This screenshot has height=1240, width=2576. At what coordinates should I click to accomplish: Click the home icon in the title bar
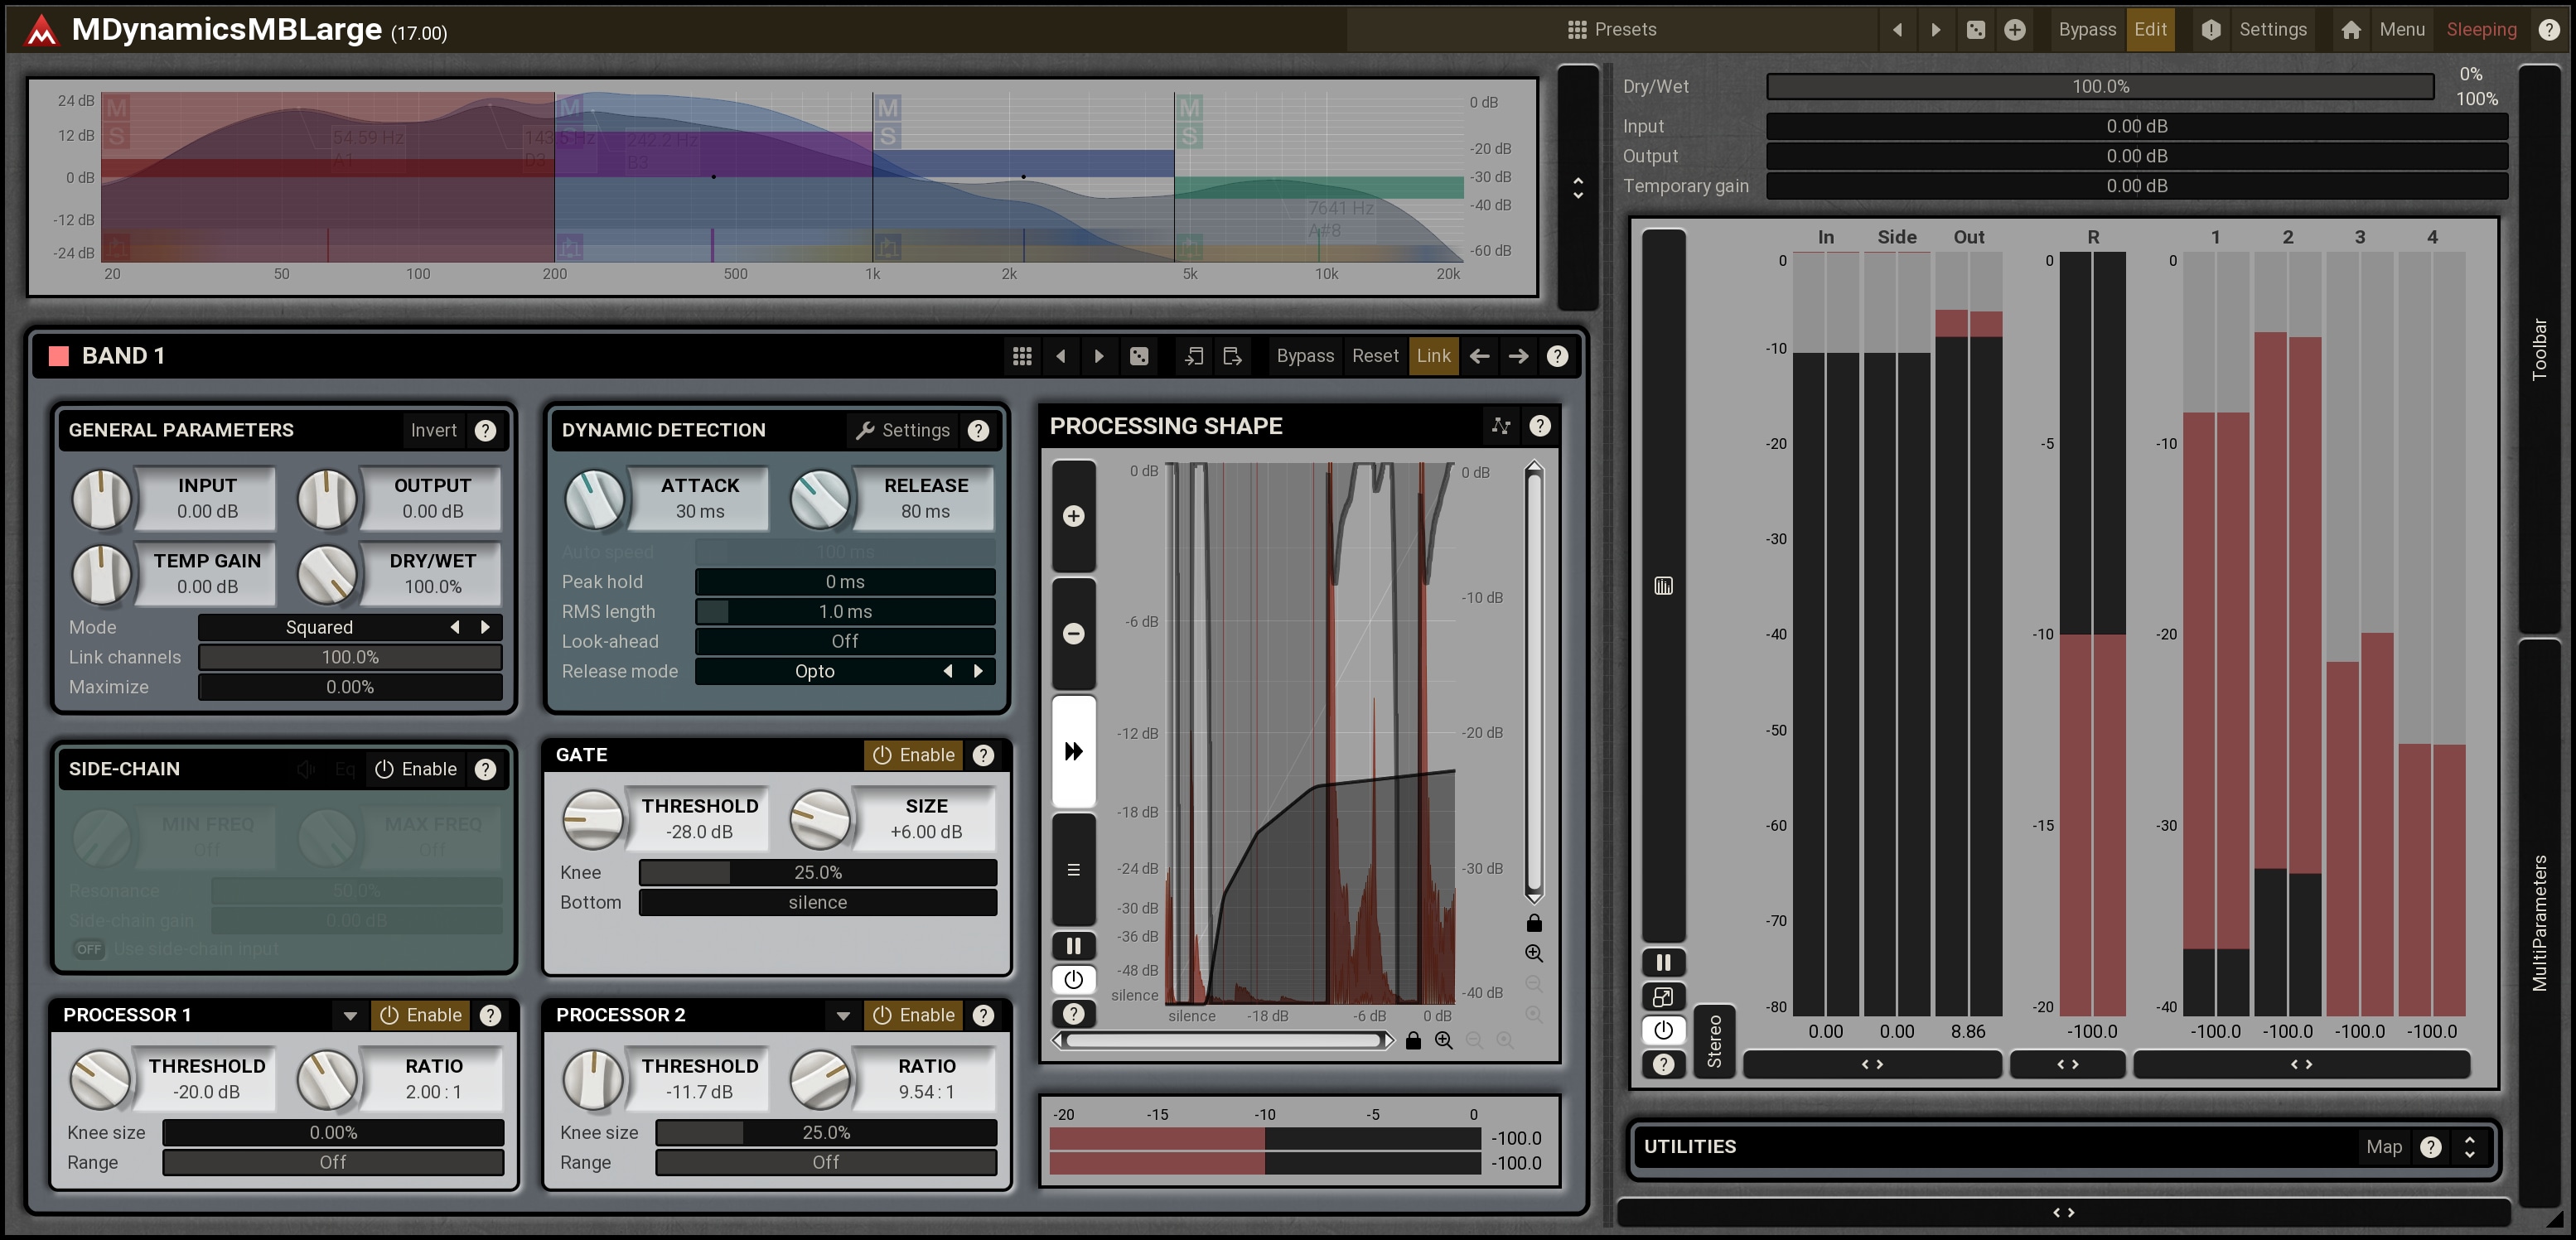point(2351,29)
